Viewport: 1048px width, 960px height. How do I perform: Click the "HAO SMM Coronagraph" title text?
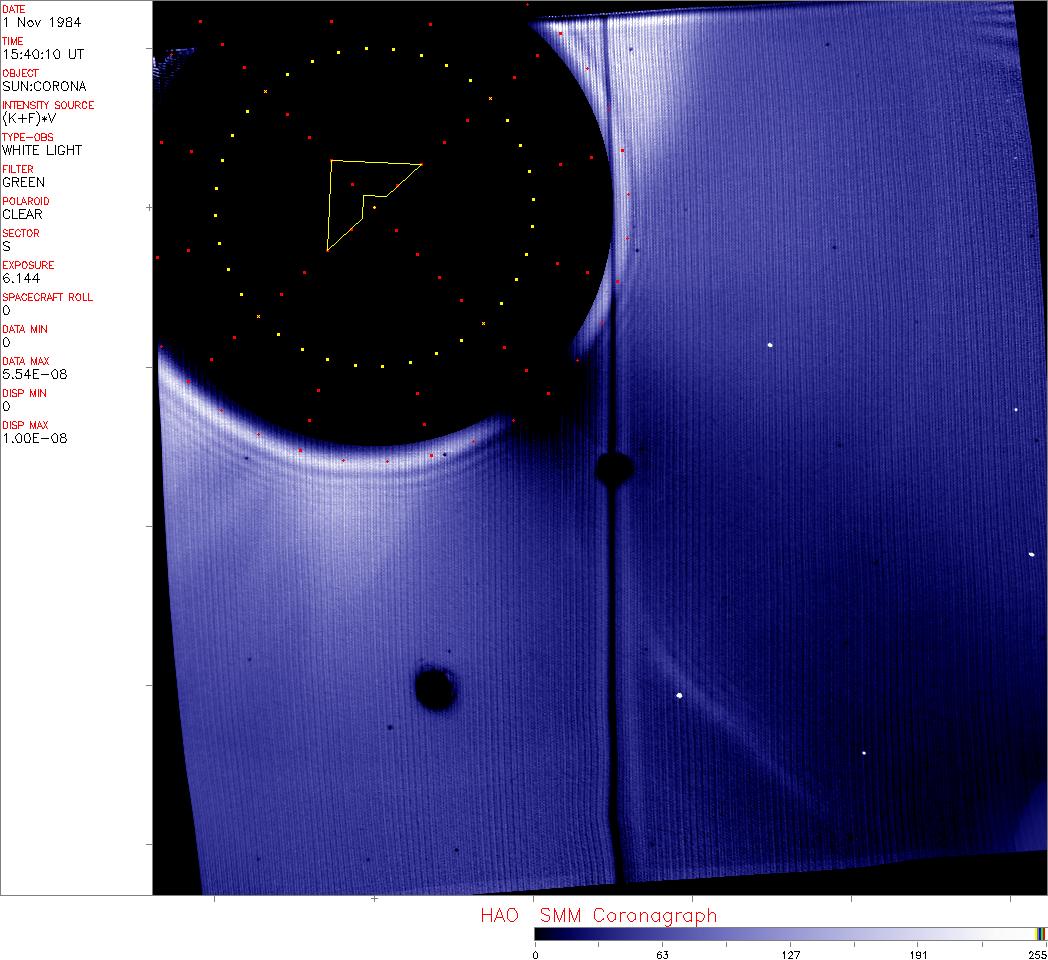598,915
